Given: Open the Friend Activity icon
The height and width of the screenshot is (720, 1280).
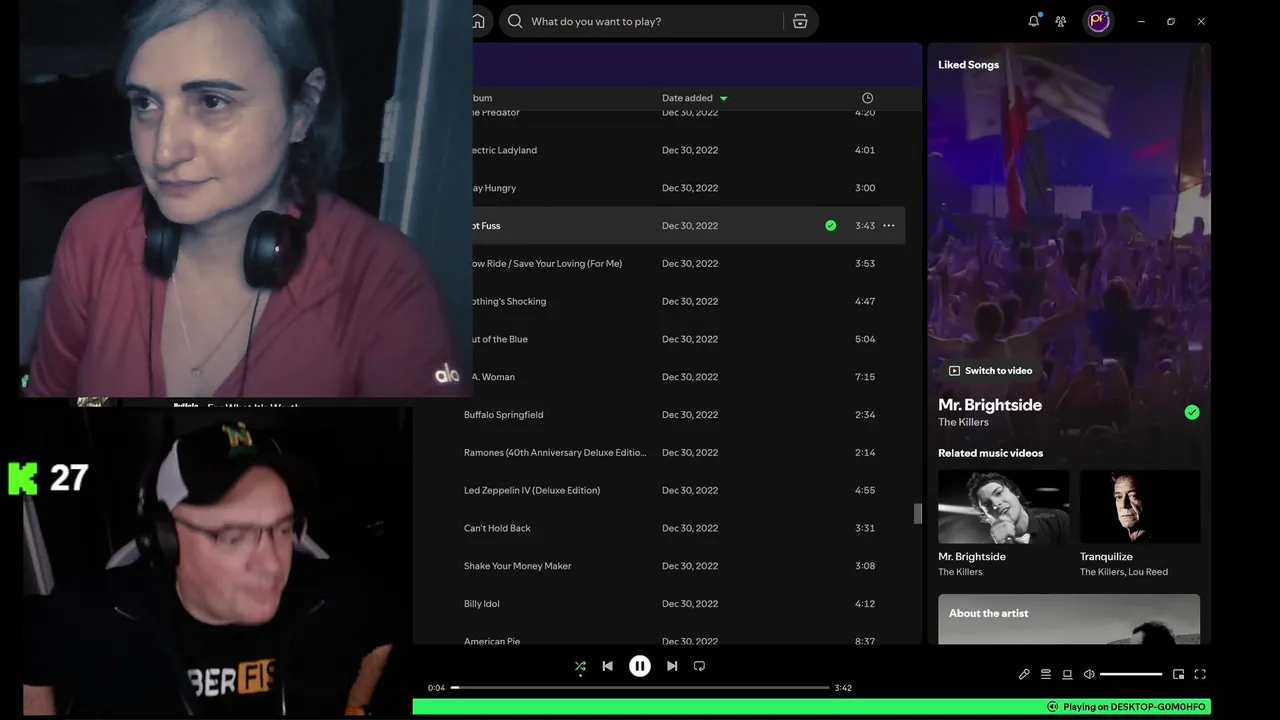Looking at the screenshot, I should (1061, 21).
